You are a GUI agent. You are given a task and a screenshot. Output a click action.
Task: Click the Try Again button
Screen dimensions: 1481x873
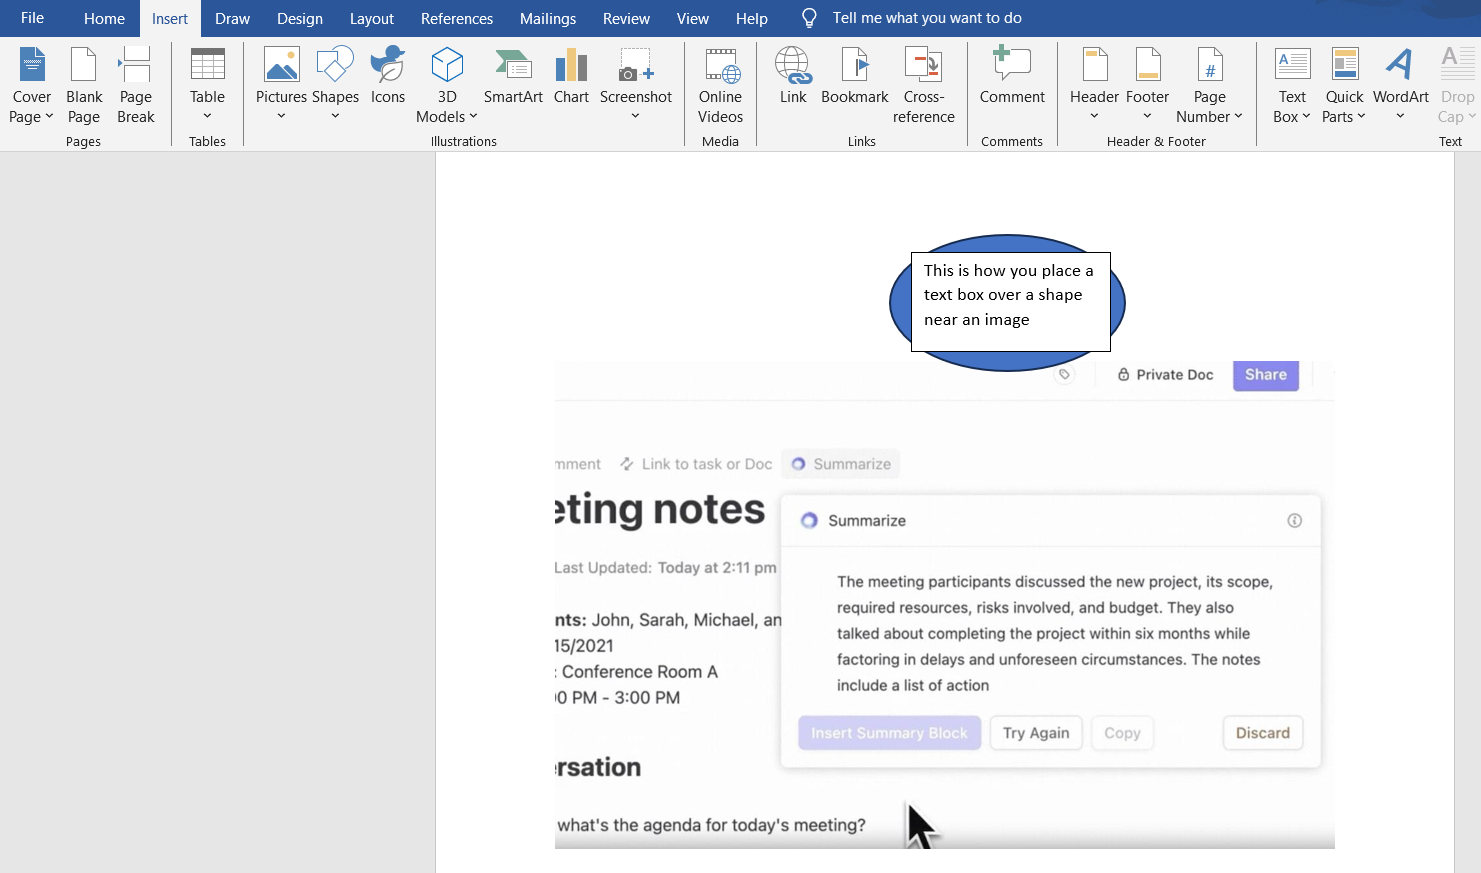(x=1036, y=733)
